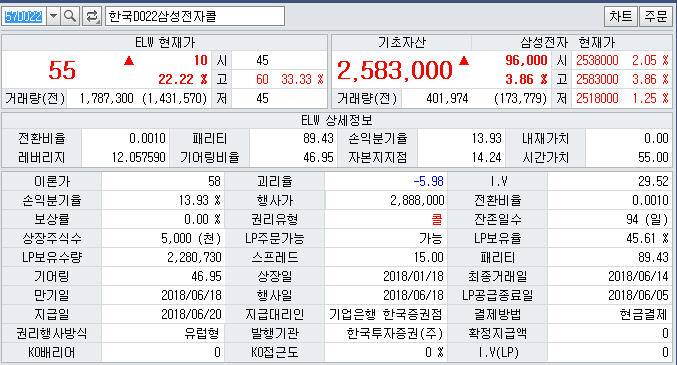The width and height of the screenshot is (677, 365).
Task: Select underlying price 2,583,000
Action: click(x=395, y=70)
